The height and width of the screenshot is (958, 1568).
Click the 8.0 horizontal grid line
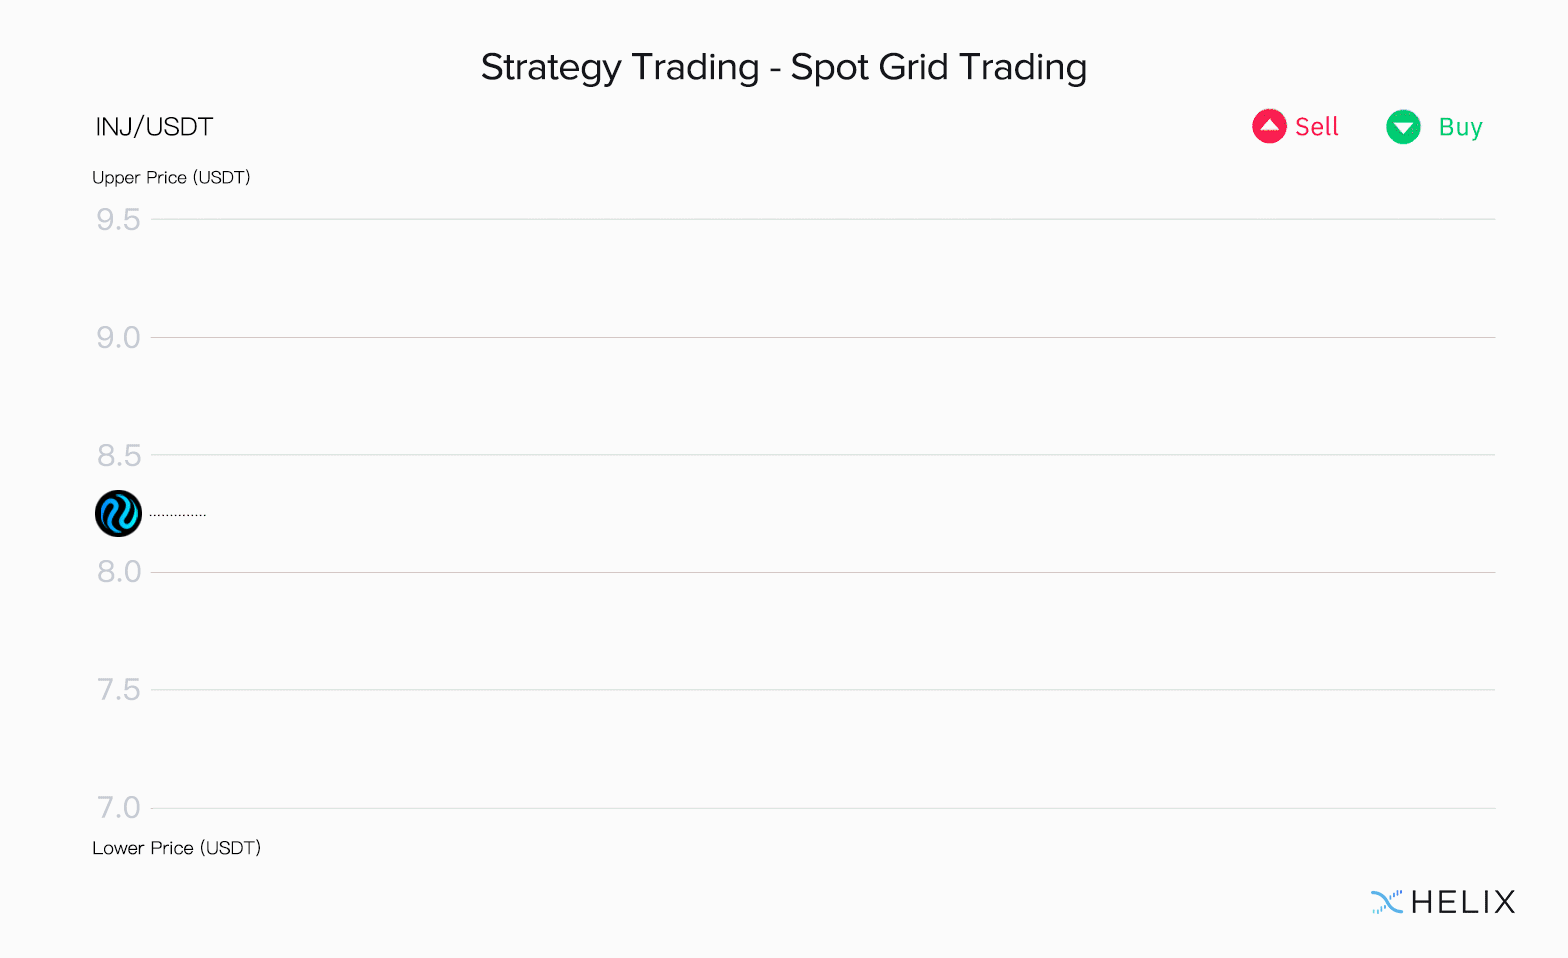pyautogui.click(x=823, y=572)
